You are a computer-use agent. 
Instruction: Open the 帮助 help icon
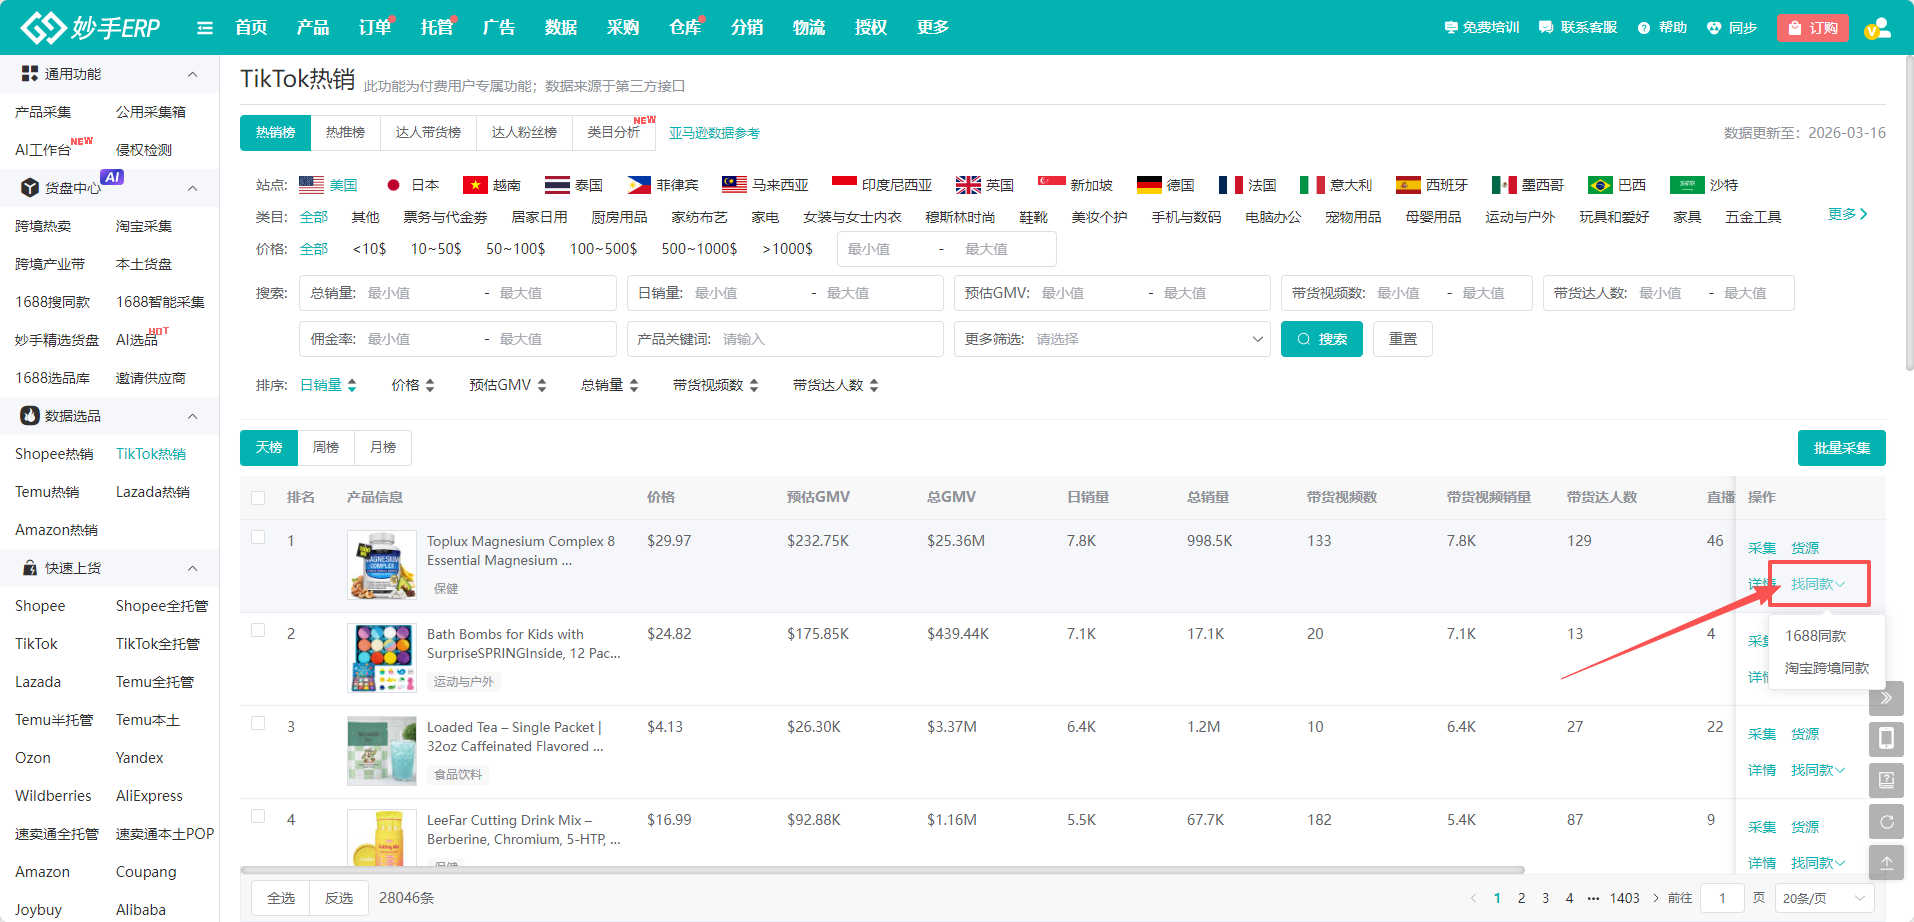[x=1644, y=28]
